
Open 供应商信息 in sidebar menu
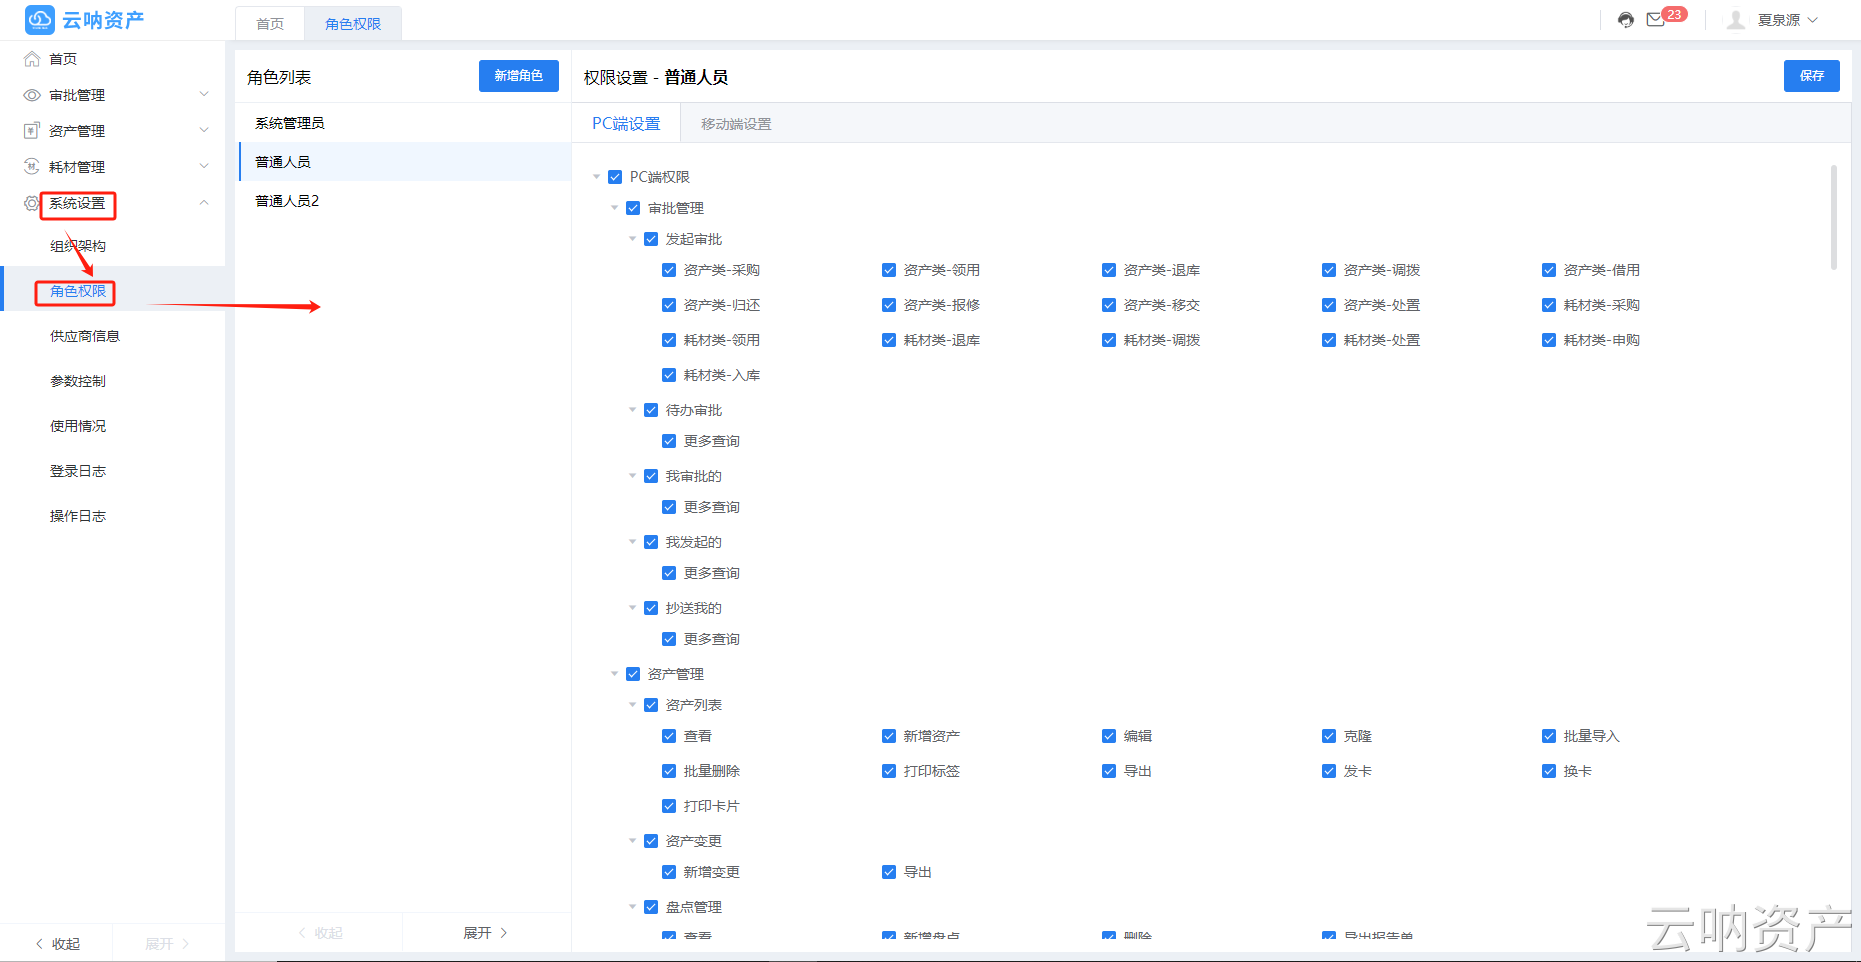pyautogui.click(x=85, y=336)
